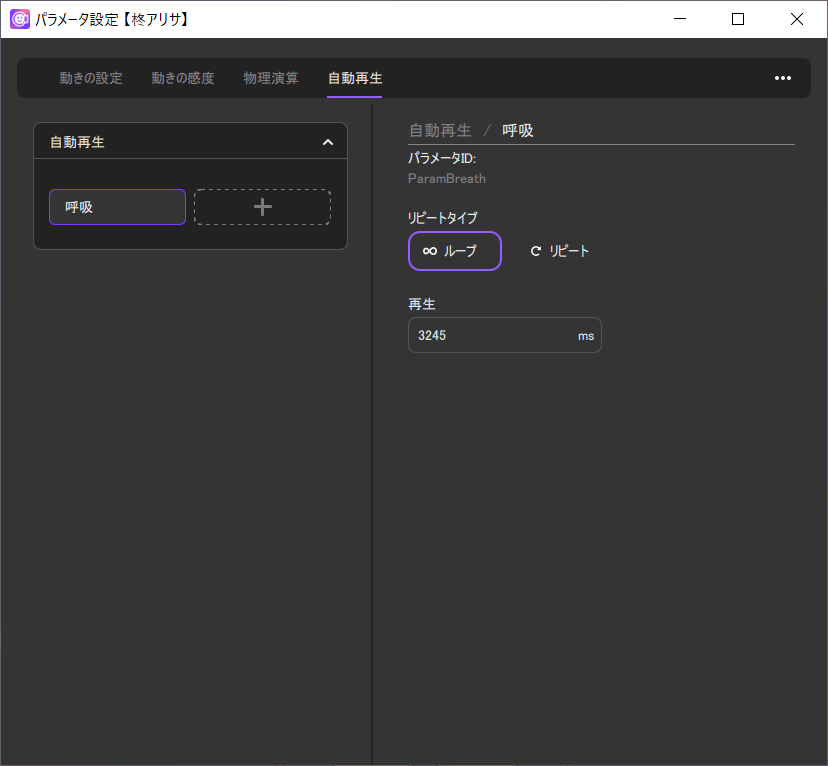Click the ParamBreath parameter ID text

[447, 178]
